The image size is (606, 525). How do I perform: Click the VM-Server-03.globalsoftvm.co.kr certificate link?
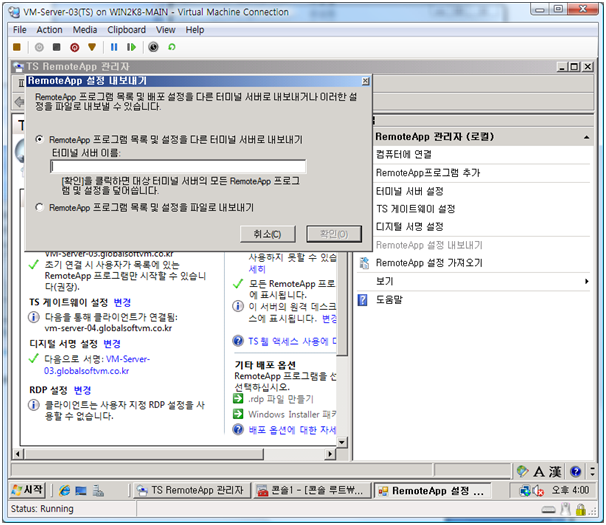(97, 365)
